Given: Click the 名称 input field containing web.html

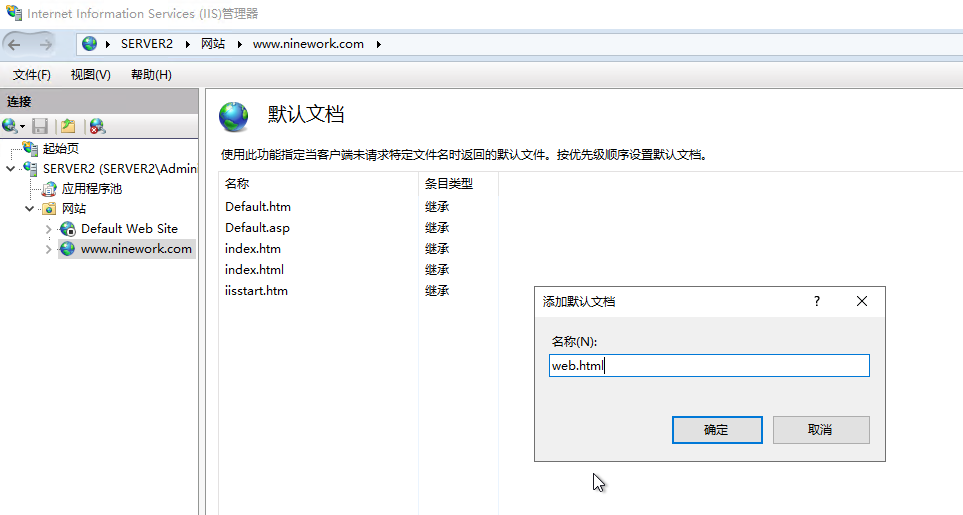Looking at the screenshot, I should click(708, 366).
